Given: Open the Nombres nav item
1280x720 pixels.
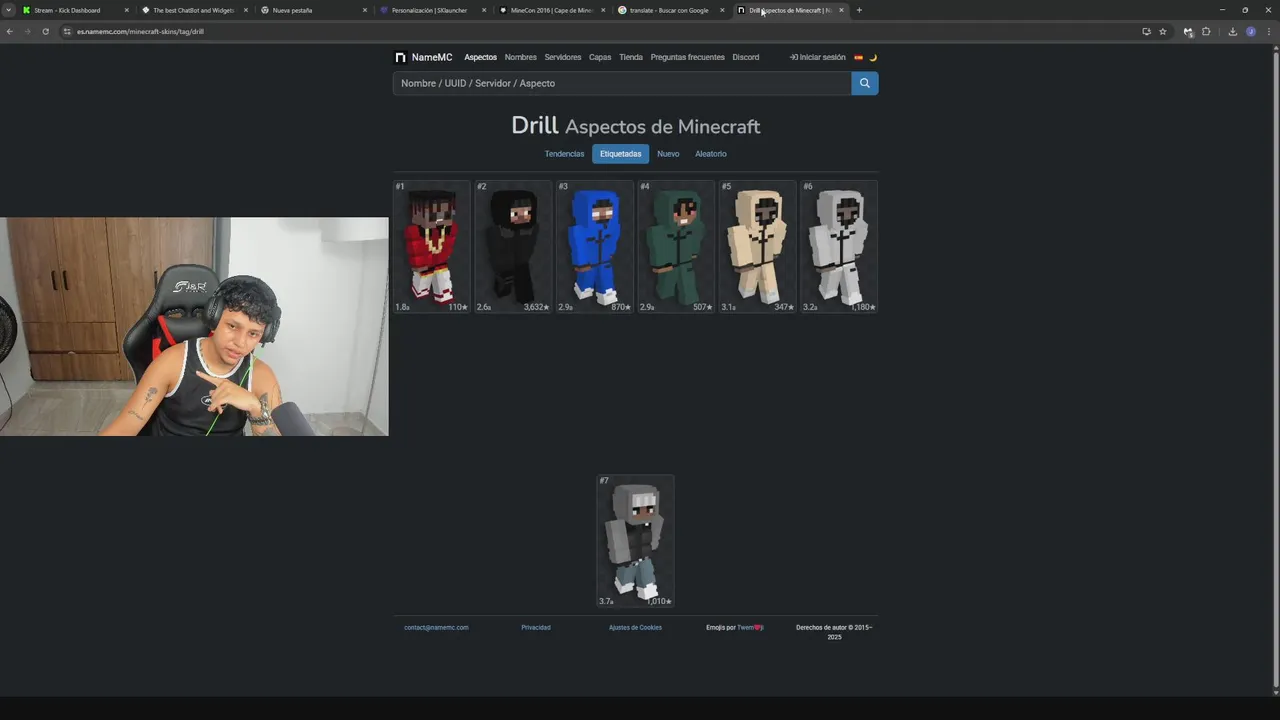Looking at the screenshot, I should coord(520,57).
